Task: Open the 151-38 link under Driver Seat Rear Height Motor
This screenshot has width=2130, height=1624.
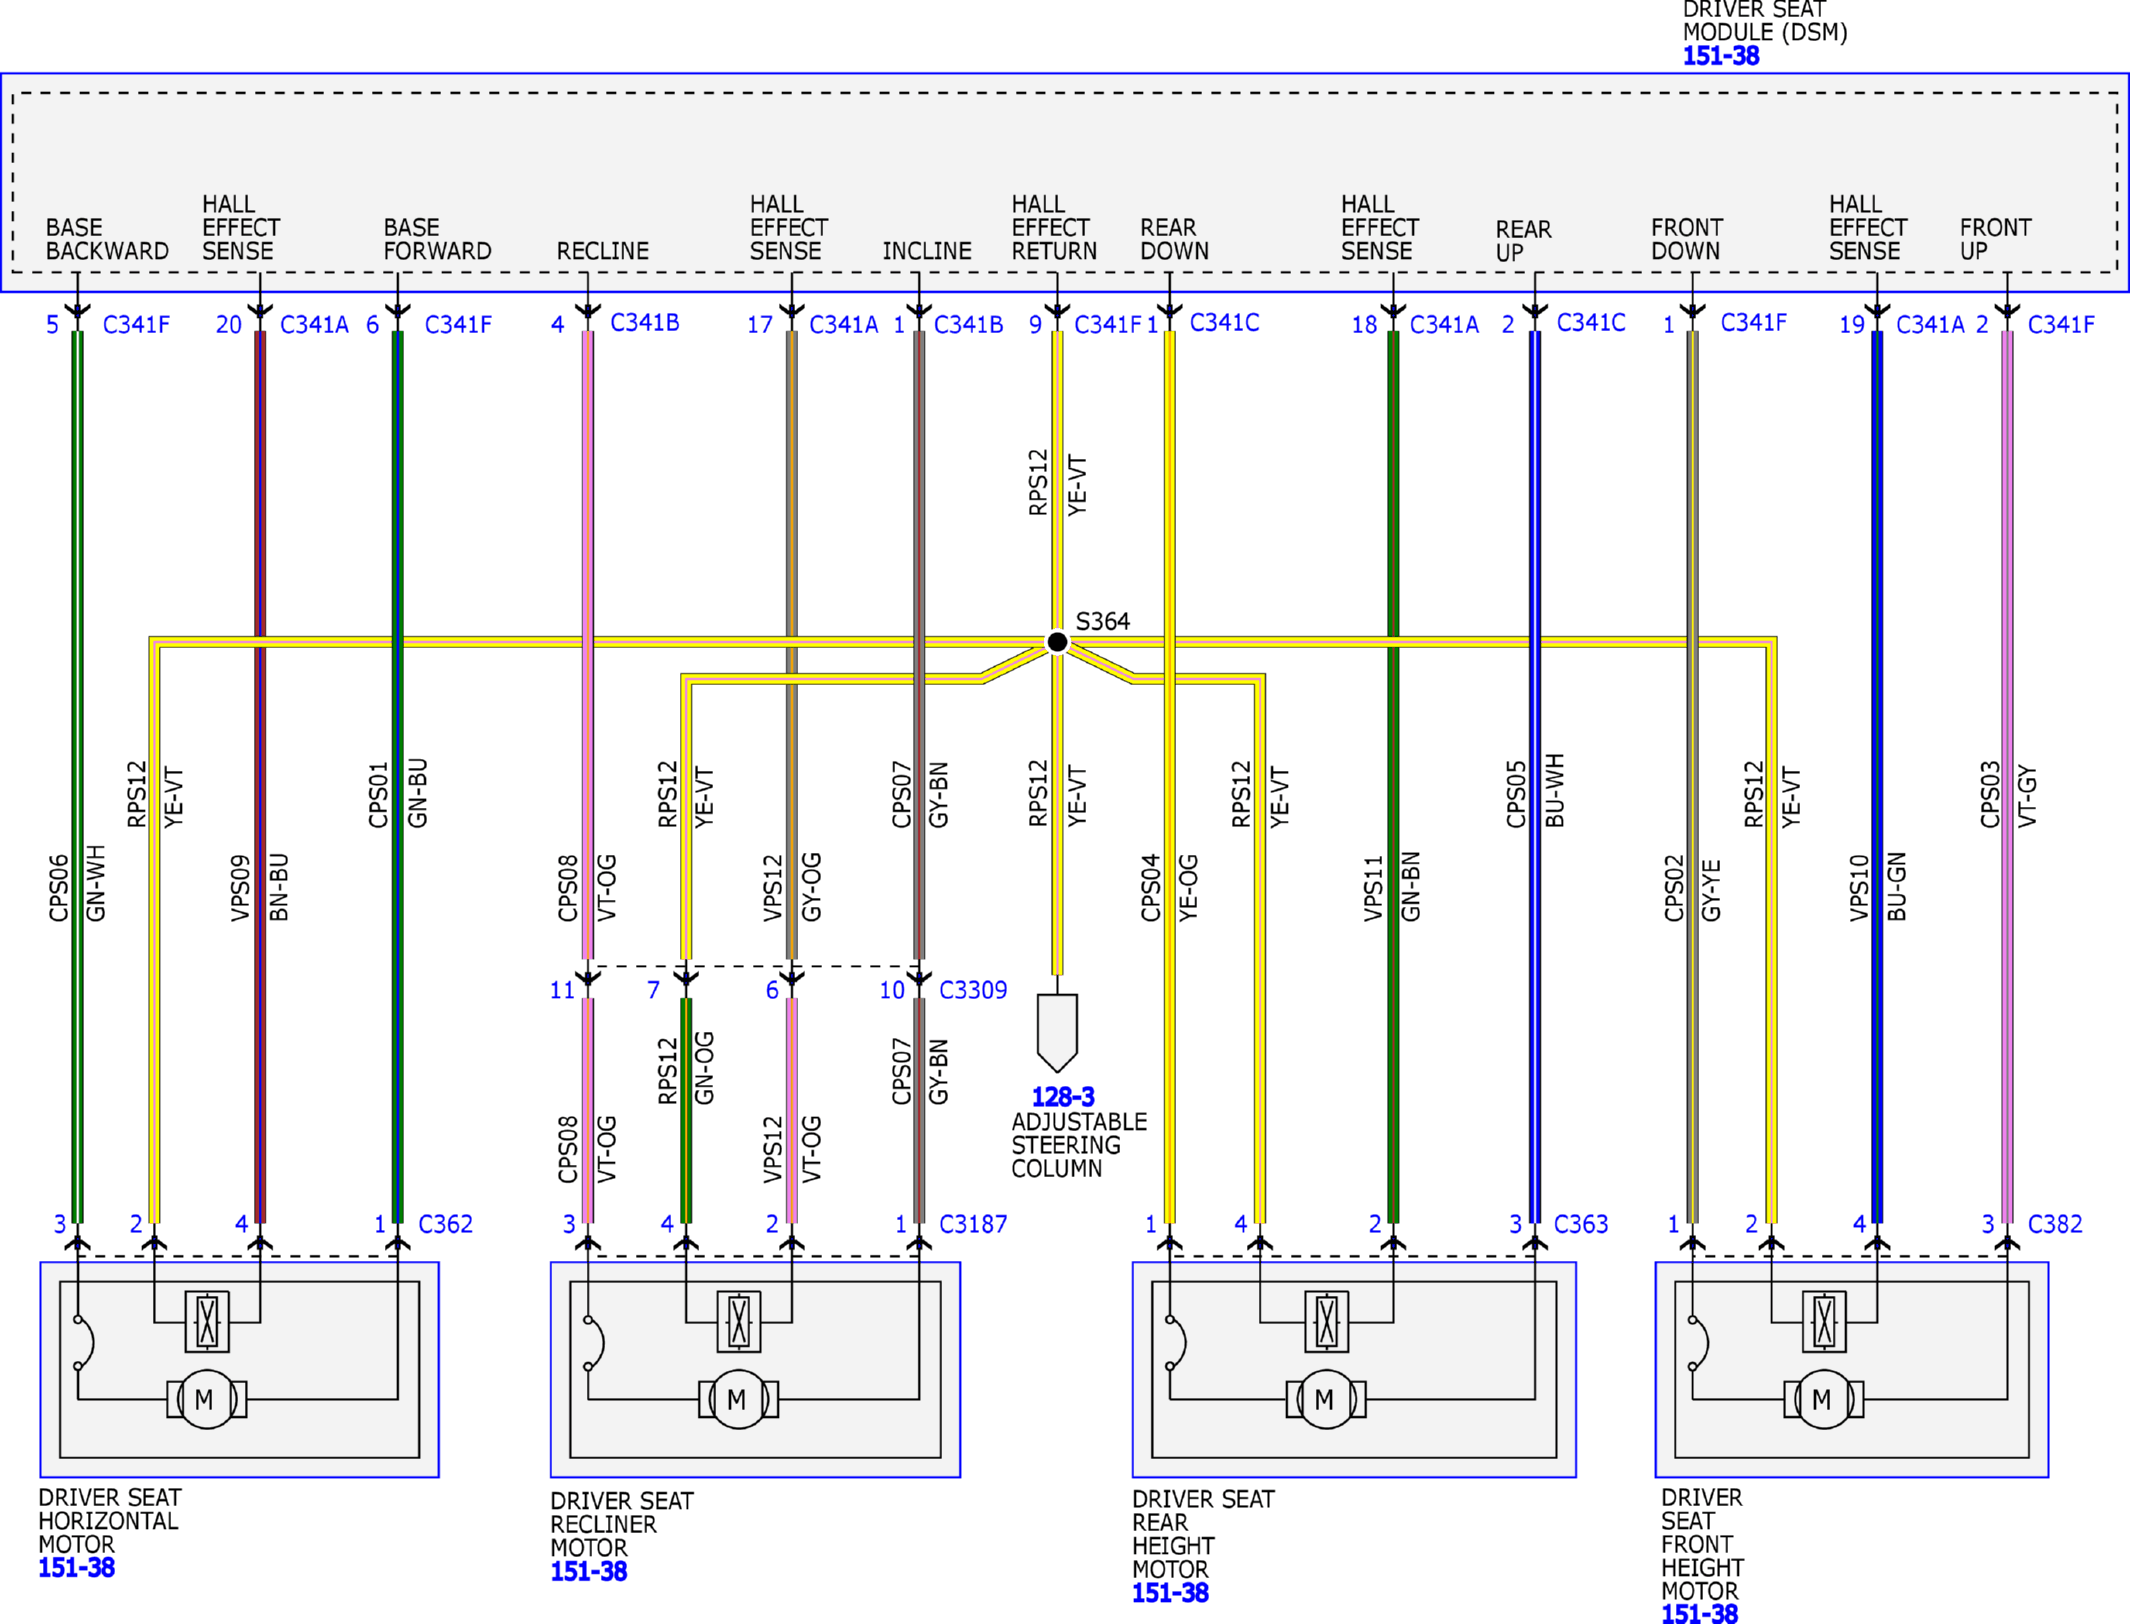Action: point(1170,1593)
